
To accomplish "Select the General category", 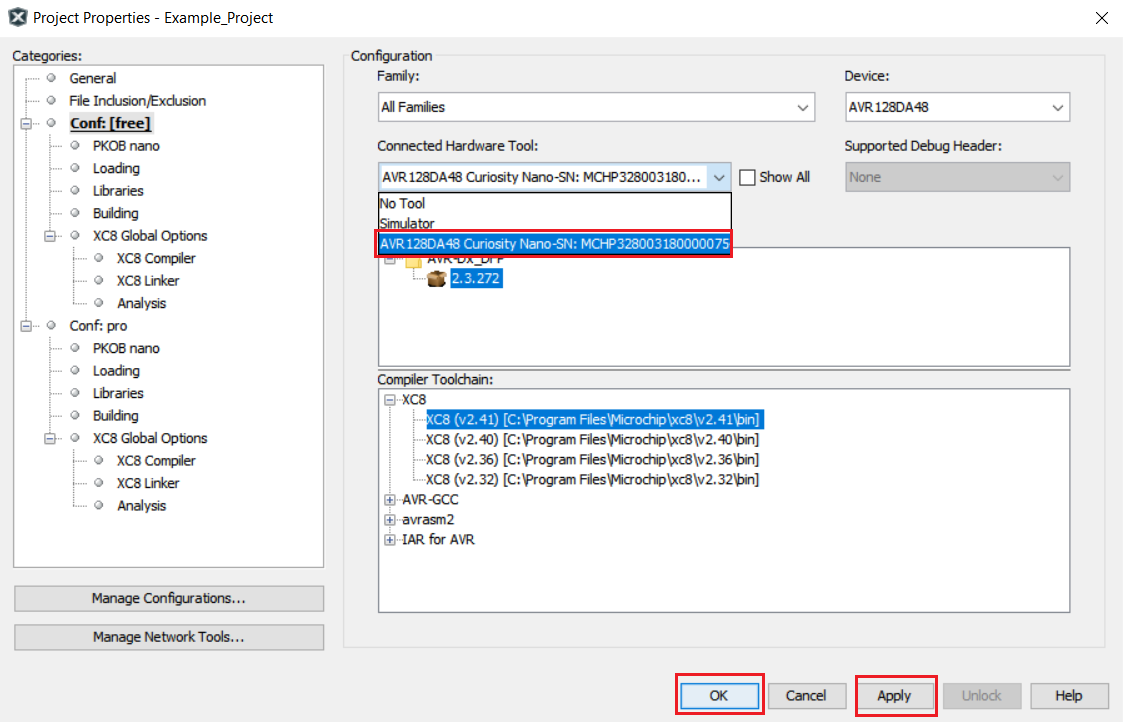I will point(92,78).
